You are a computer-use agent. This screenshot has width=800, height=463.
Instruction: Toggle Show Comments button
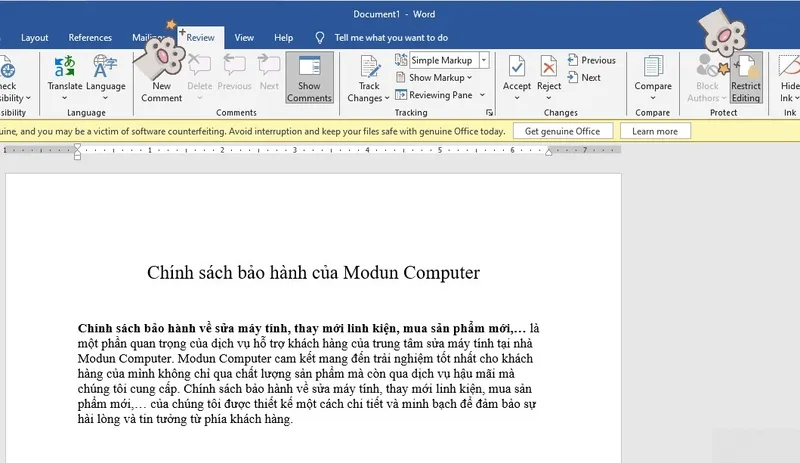[x=309, y=77]
